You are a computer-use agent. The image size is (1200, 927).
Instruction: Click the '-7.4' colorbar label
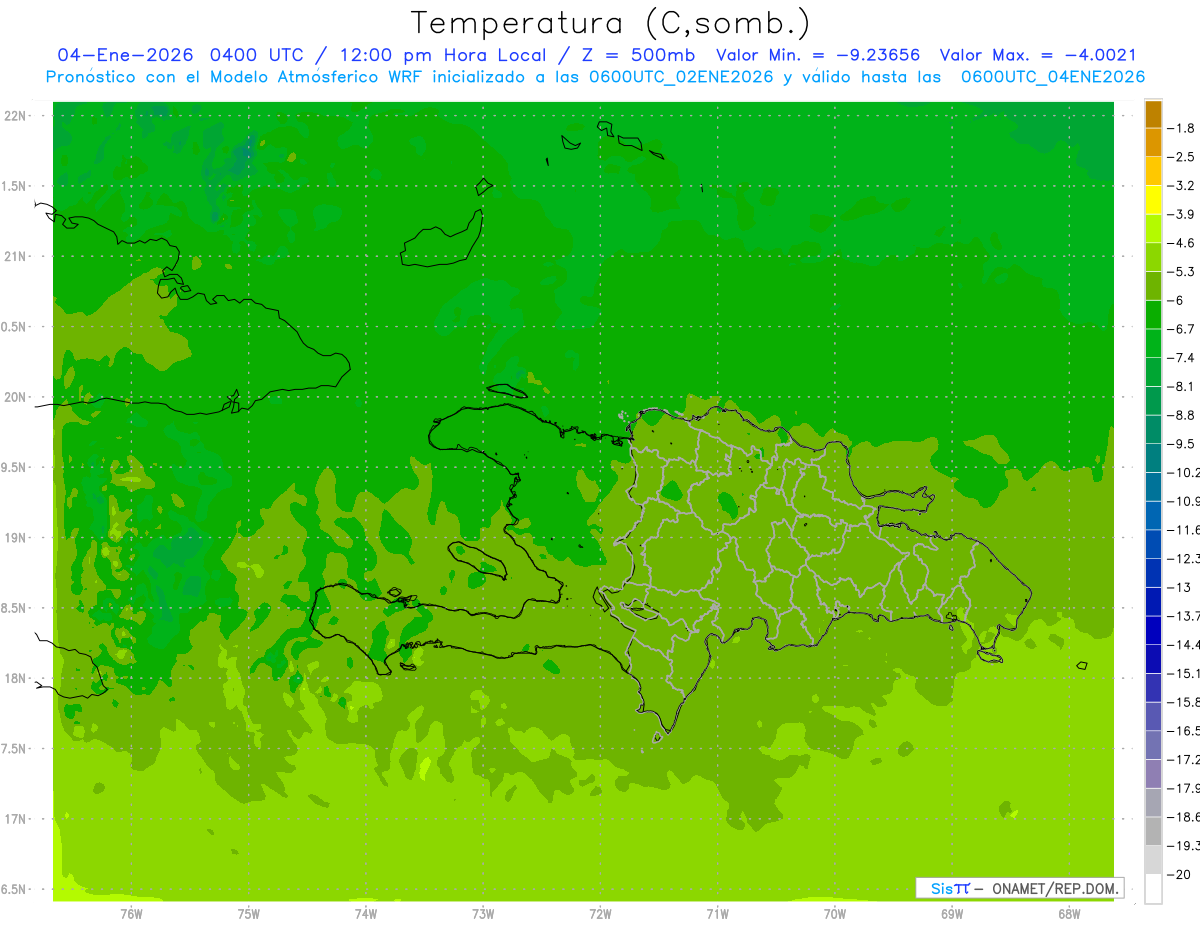click(x=1183, y=358)
